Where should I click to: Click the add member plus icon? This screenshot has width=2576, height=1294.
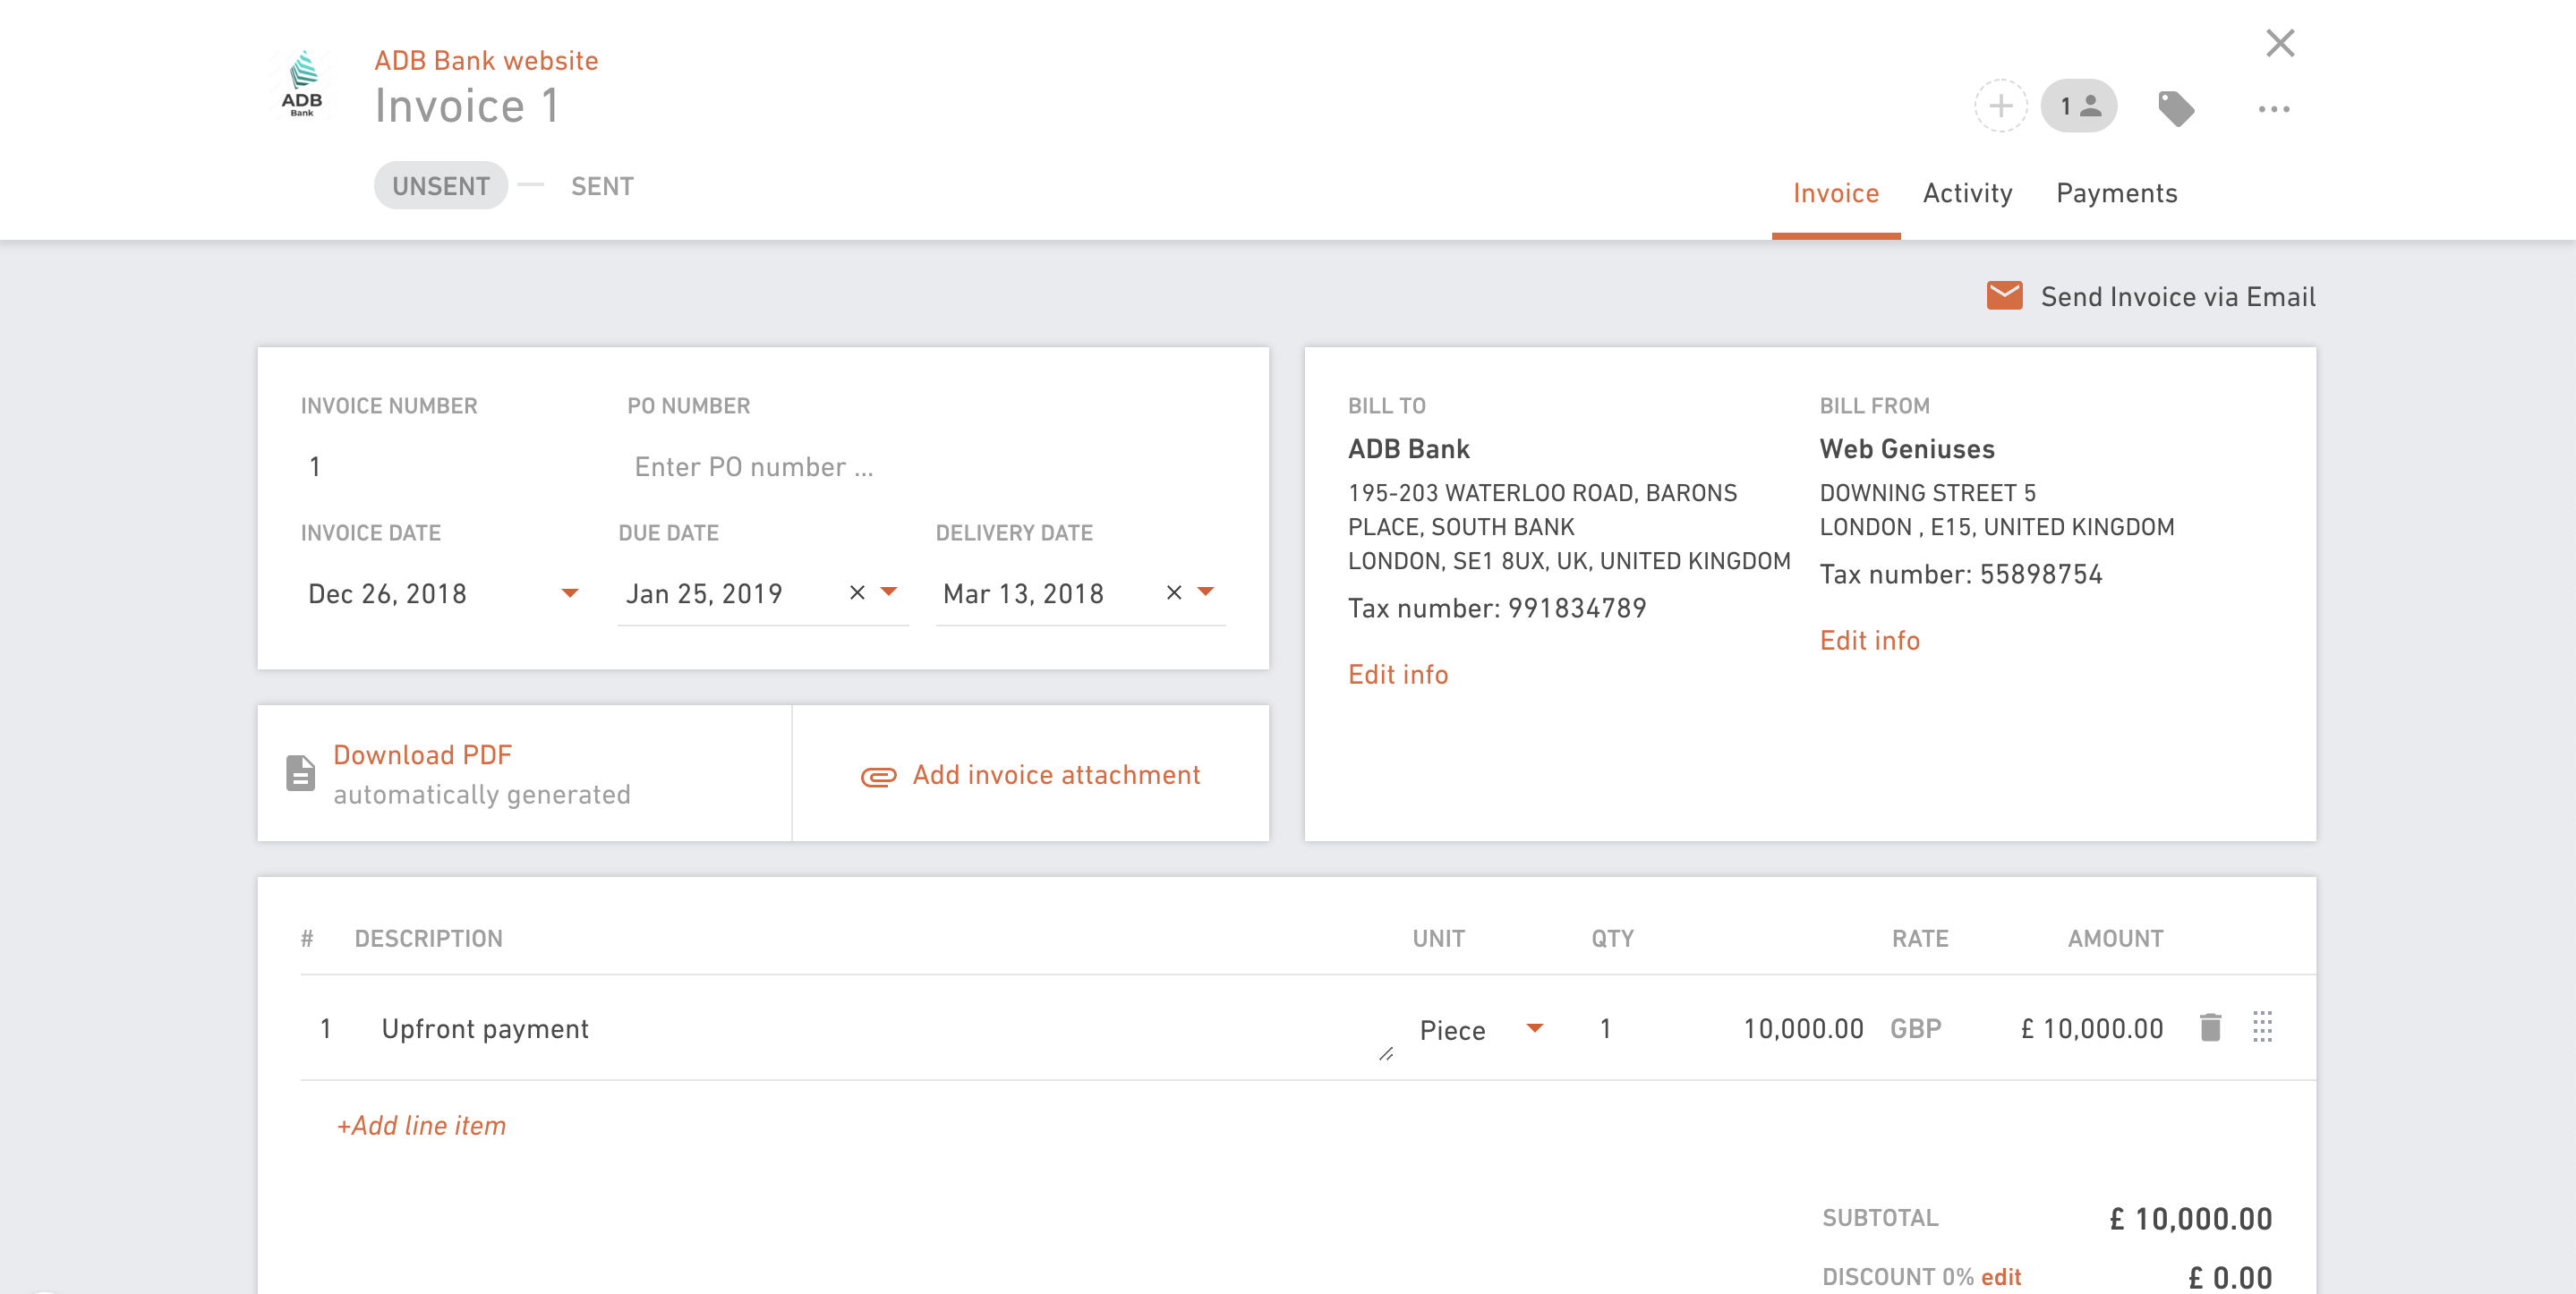tap(2000, 106)
